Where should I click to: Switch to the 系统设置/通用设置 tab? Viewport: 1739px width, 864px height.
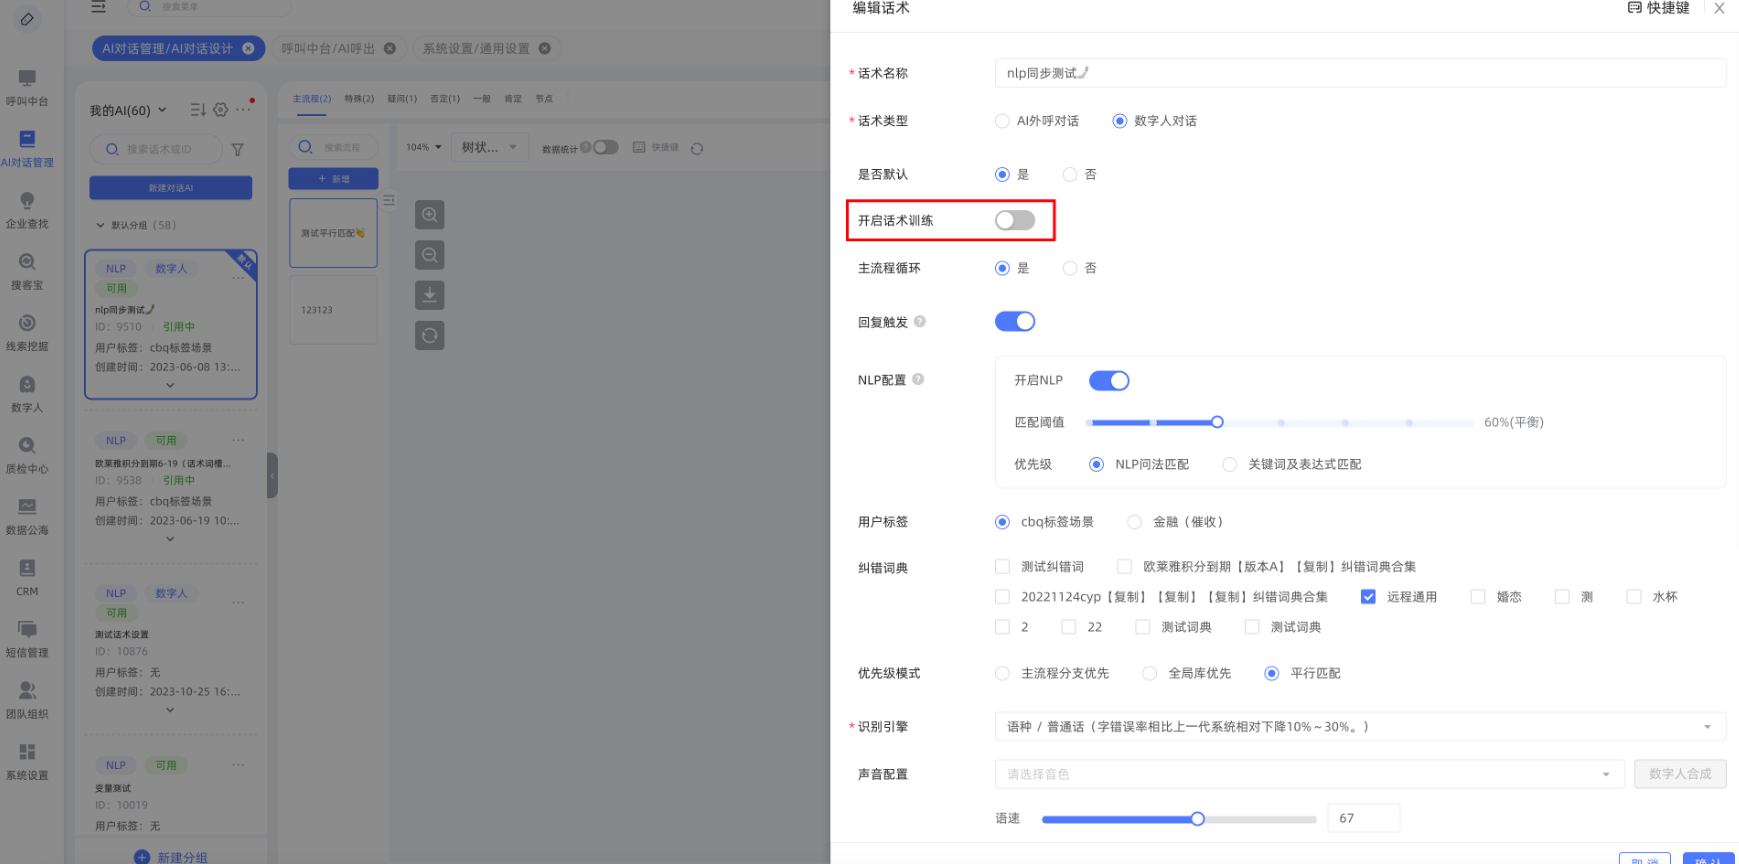coord(476,48)
